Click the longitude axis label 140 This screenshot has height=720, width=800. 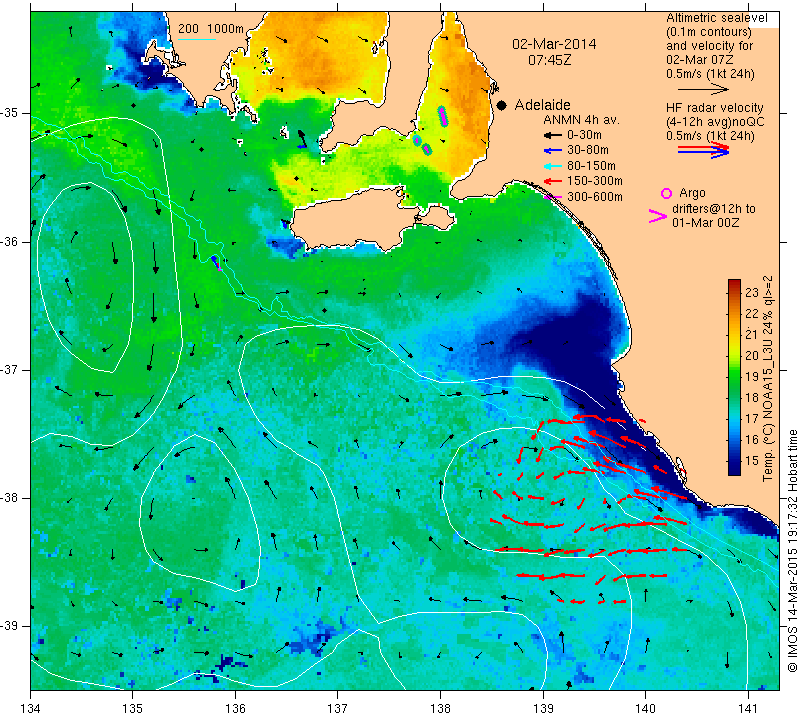[645, 709]
